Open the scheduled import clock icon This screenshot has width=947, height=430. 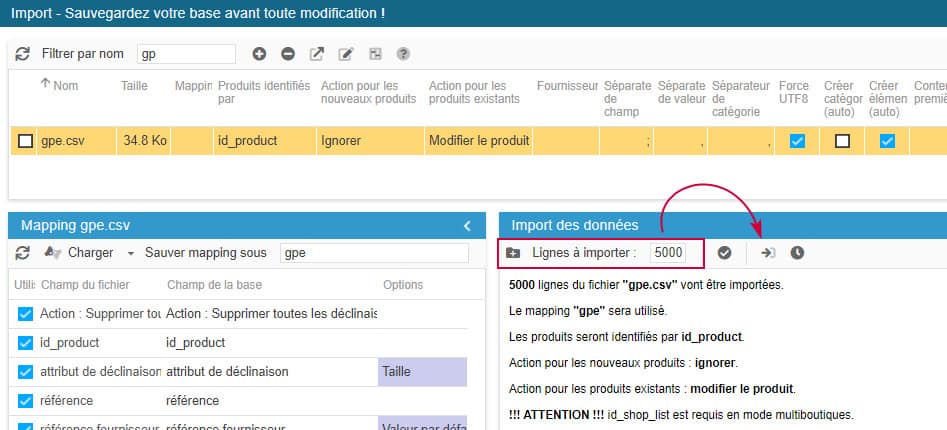pyautogui.click(x=797, y=253)
